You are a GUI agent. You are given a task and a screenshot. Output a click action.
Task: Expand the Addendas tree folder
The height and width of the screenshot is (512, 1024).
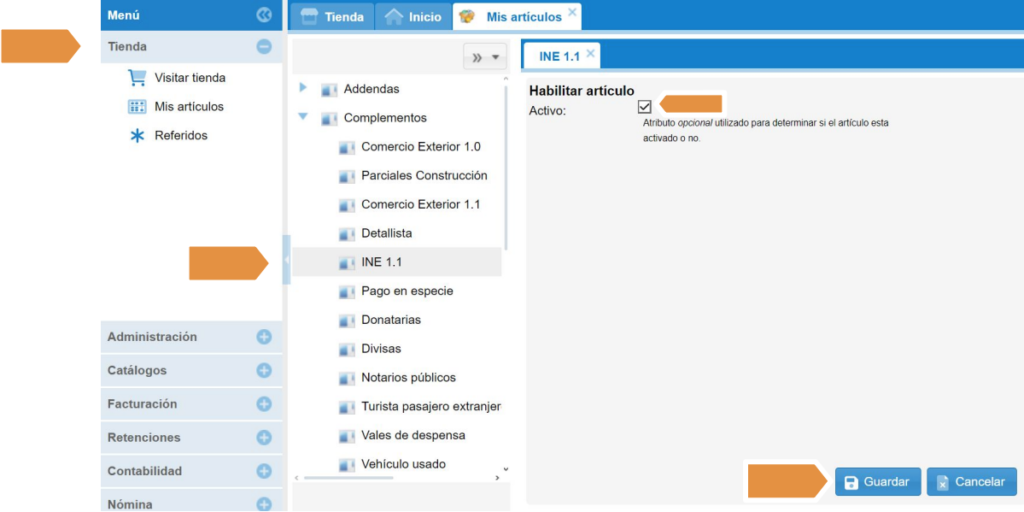tap(303, 88)
